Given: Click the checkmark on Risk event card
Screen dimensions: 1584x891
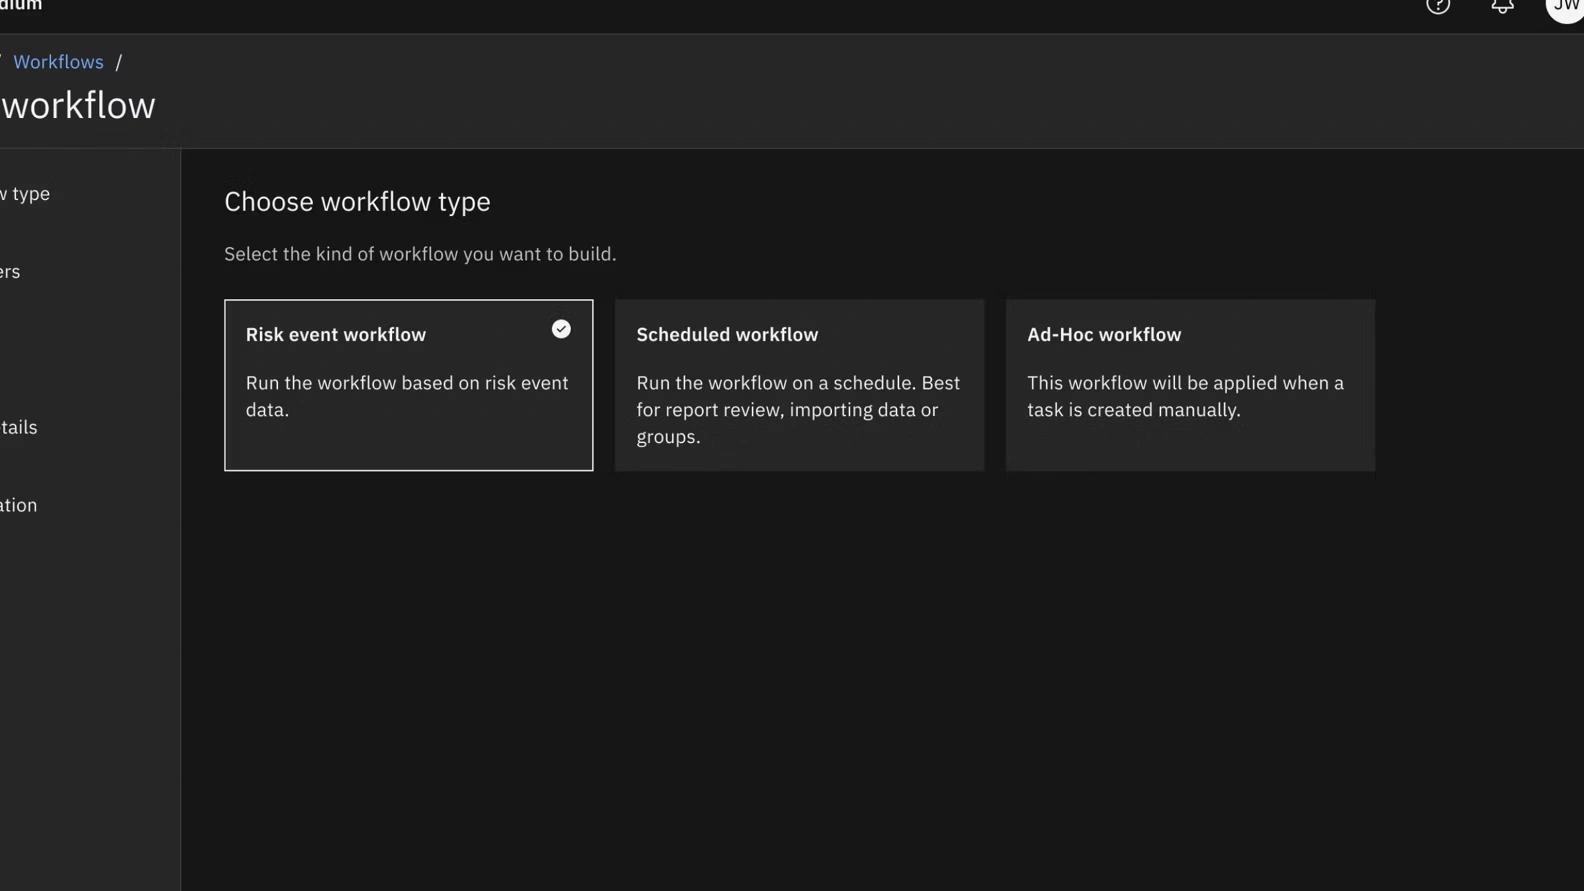Looking at the screenshot, I should coord(561,329).
